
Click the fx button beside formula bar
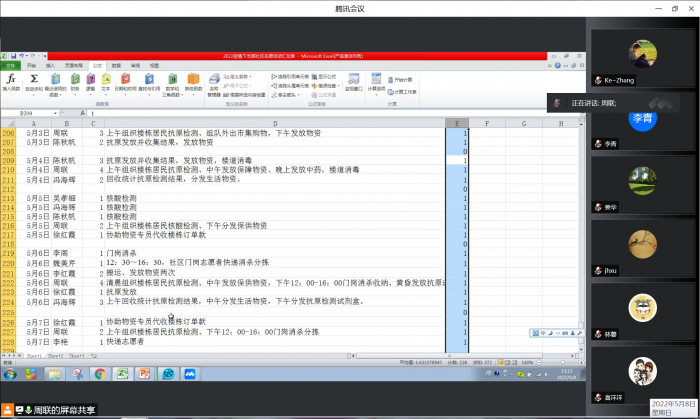83,113
